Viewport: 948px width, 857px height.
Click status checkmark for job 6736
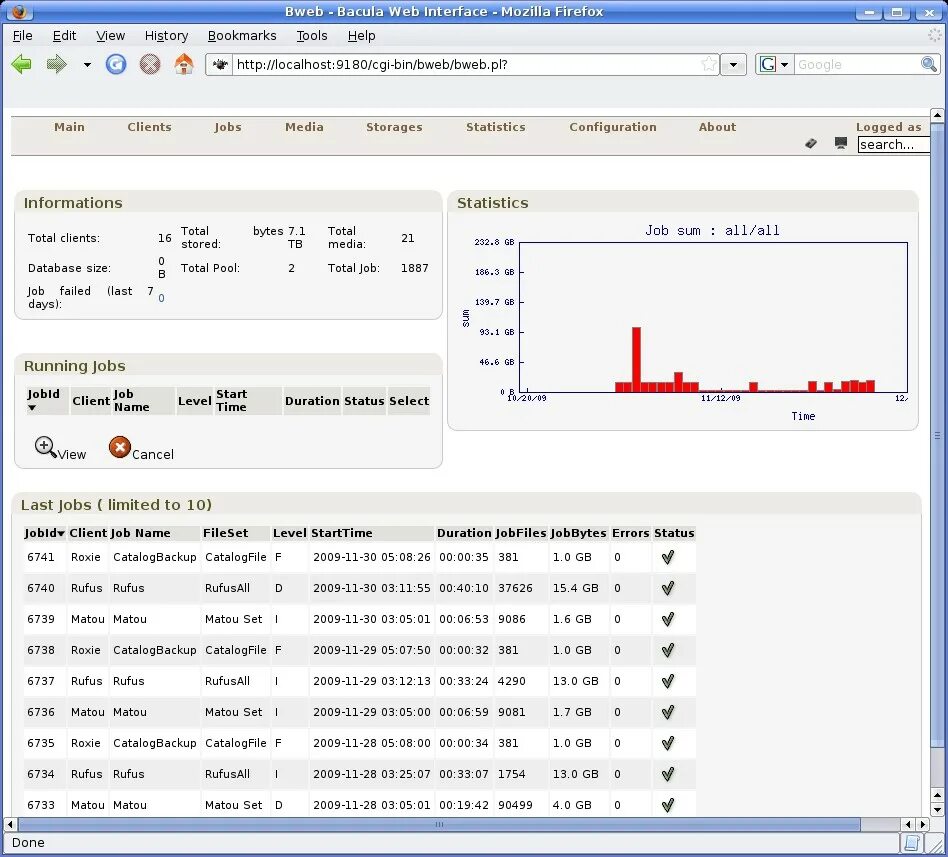tap(667, 712)
